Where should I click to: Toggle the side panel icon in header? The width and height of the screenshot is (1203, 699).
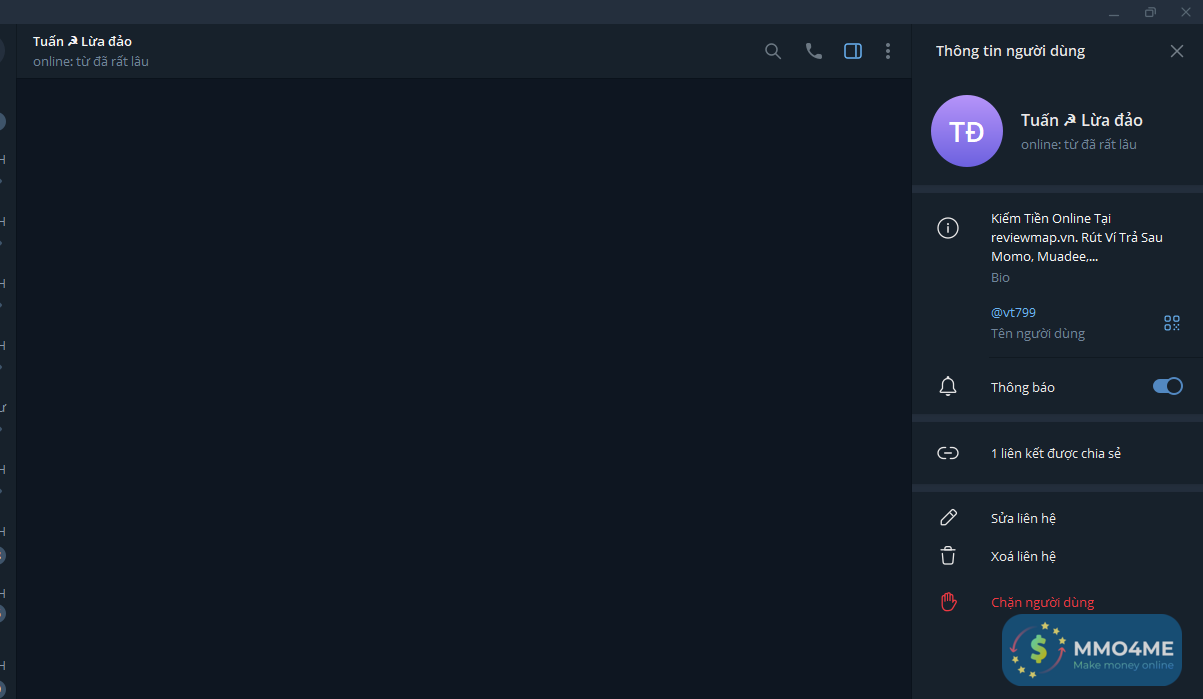click(853, 51)
